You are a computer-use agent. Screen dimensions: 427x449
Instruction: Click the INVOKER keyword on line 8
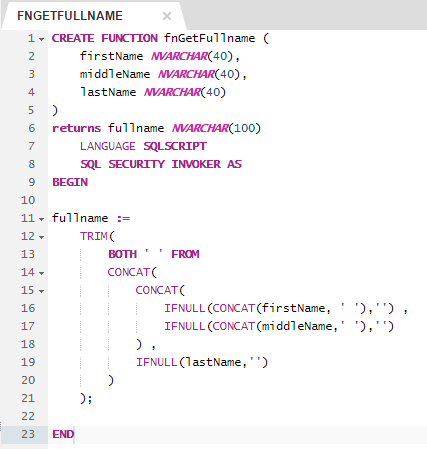(x=196, y=164)
